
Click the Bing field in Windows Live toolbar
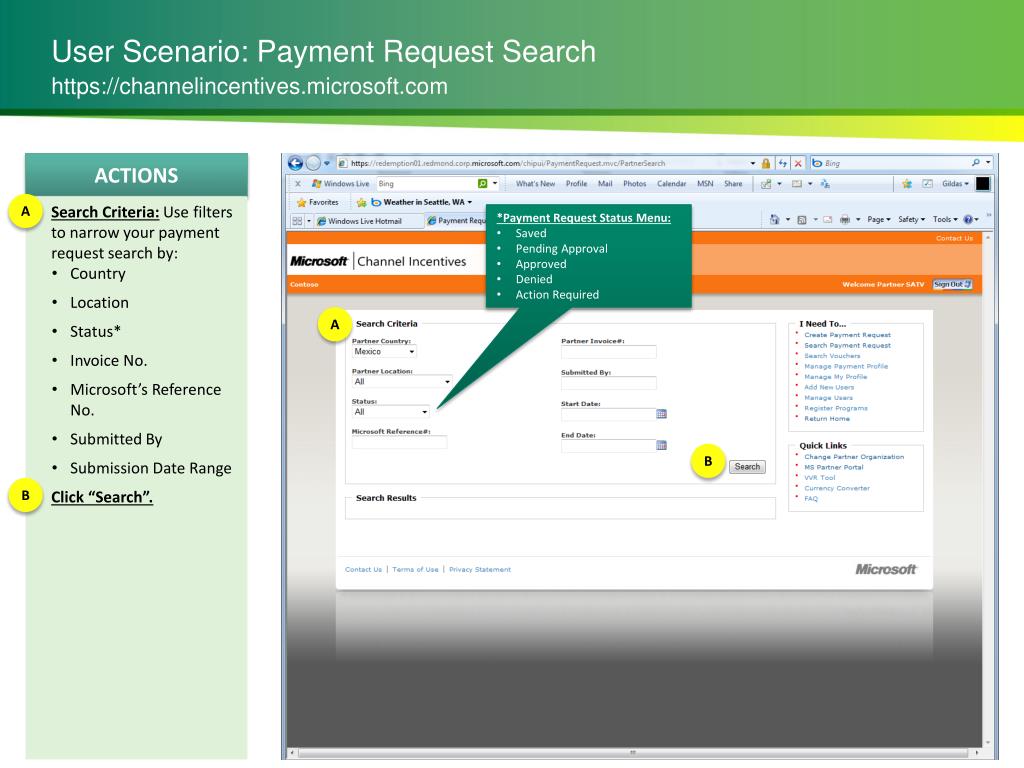click(x=426, y=184)
